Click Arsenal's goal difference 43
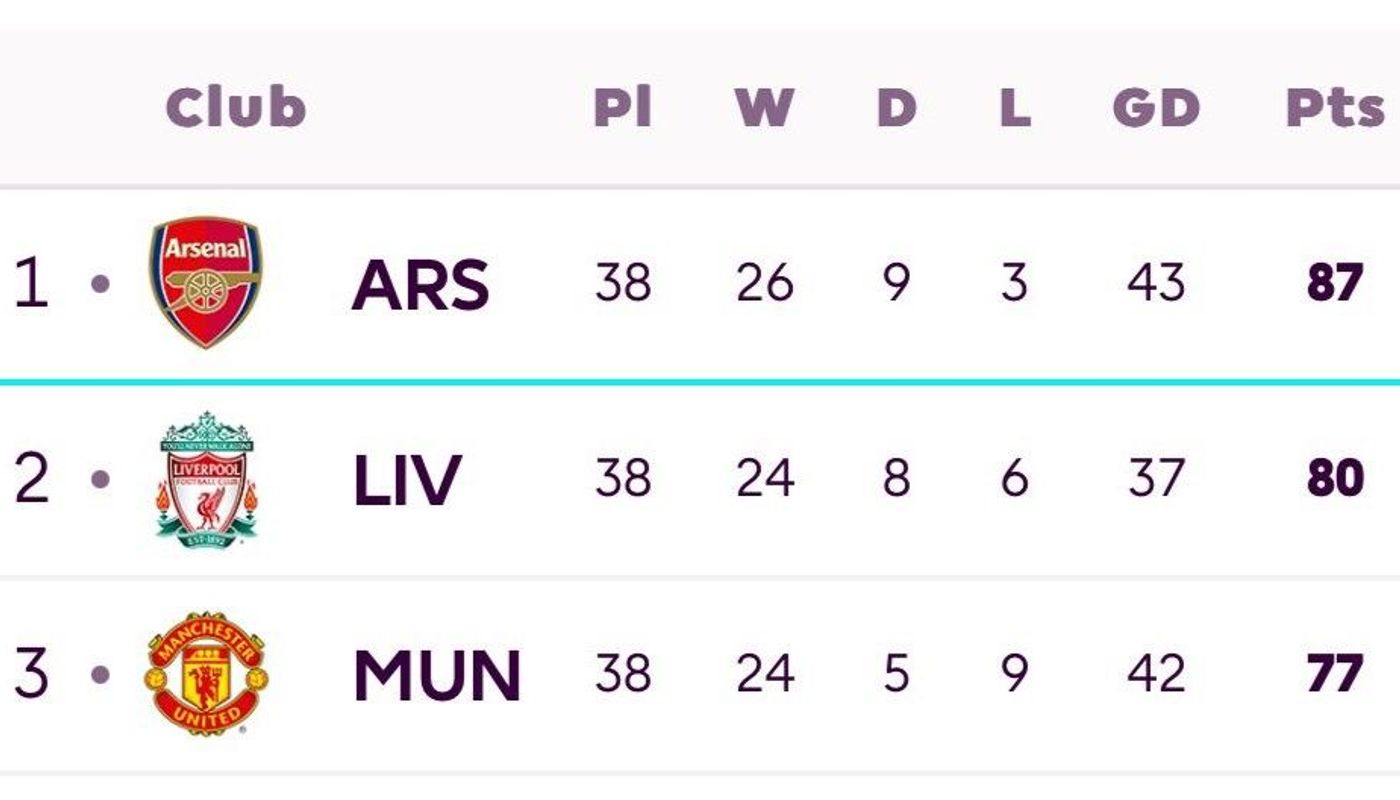The width and height of the screenshot is (1400, 800). point(1156,283)
